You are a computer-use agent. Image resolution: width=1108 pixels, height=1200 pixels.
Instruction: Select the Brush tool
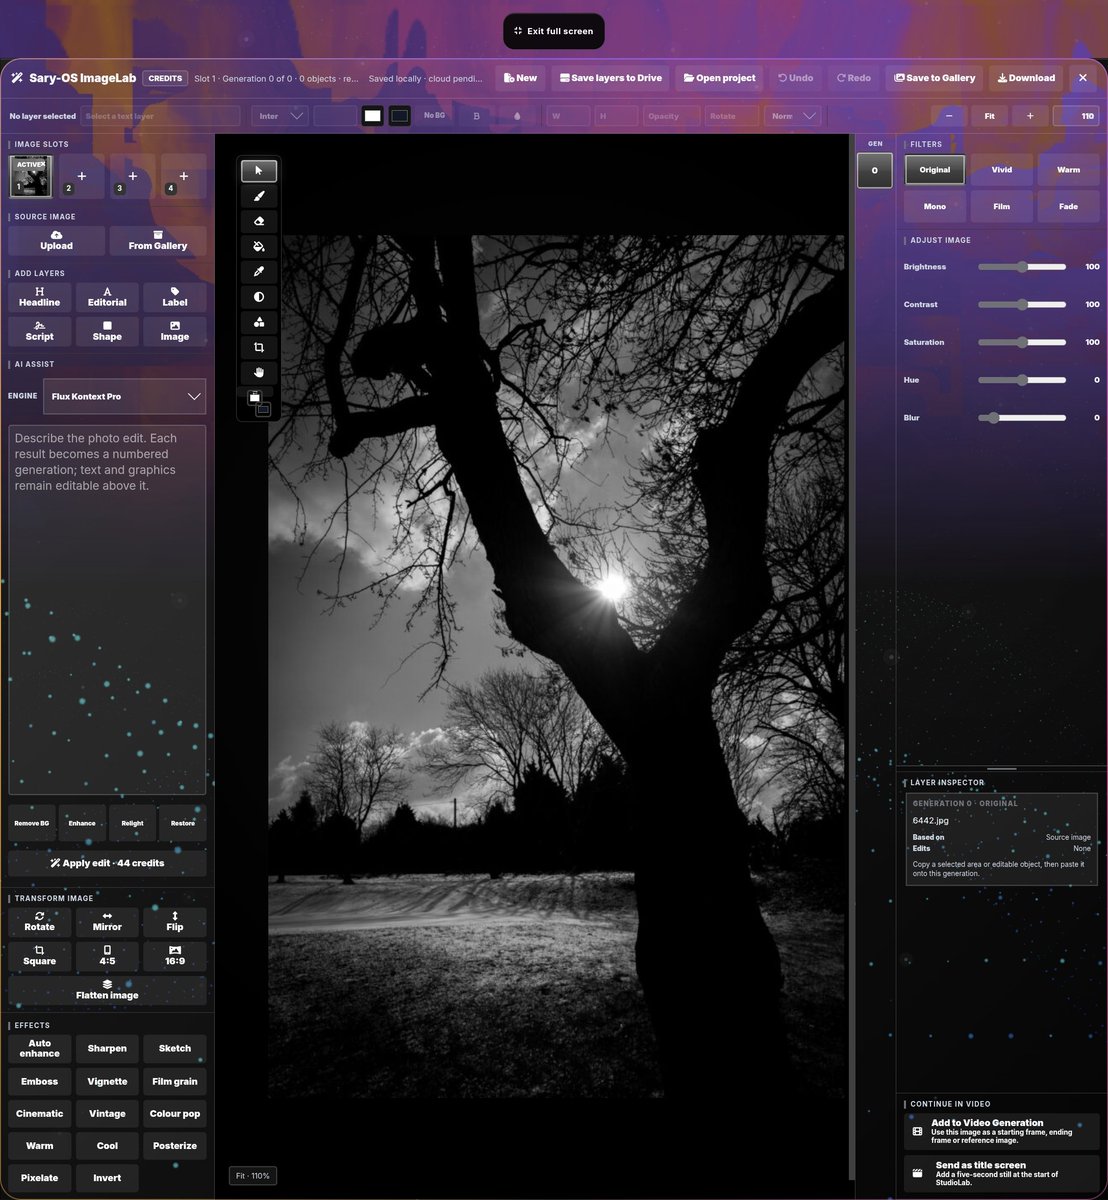[x=259, y=196]
